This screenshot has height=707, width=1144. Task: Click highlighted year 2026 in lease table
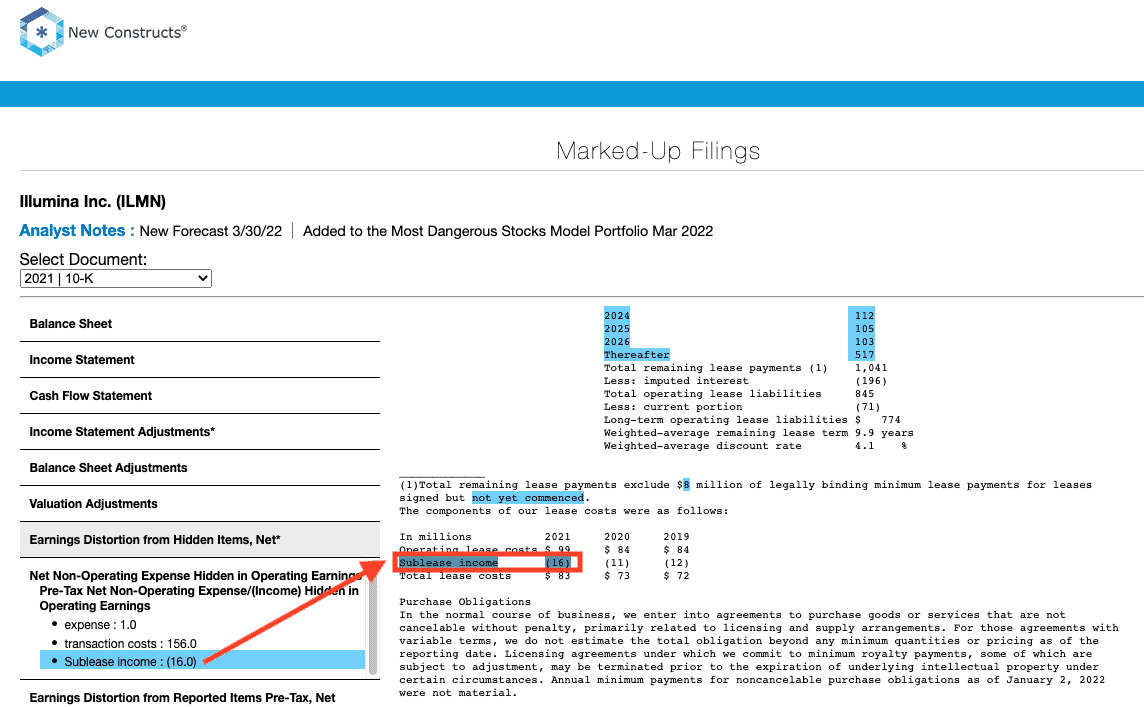pyautogui.click(x=617, y=341)
